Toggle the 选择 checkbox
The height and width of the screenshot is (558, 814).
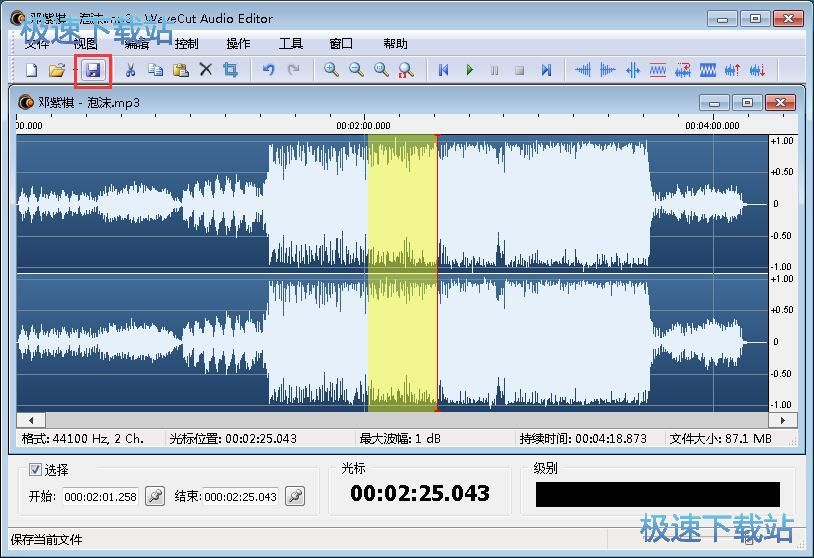tap(35, 470)
